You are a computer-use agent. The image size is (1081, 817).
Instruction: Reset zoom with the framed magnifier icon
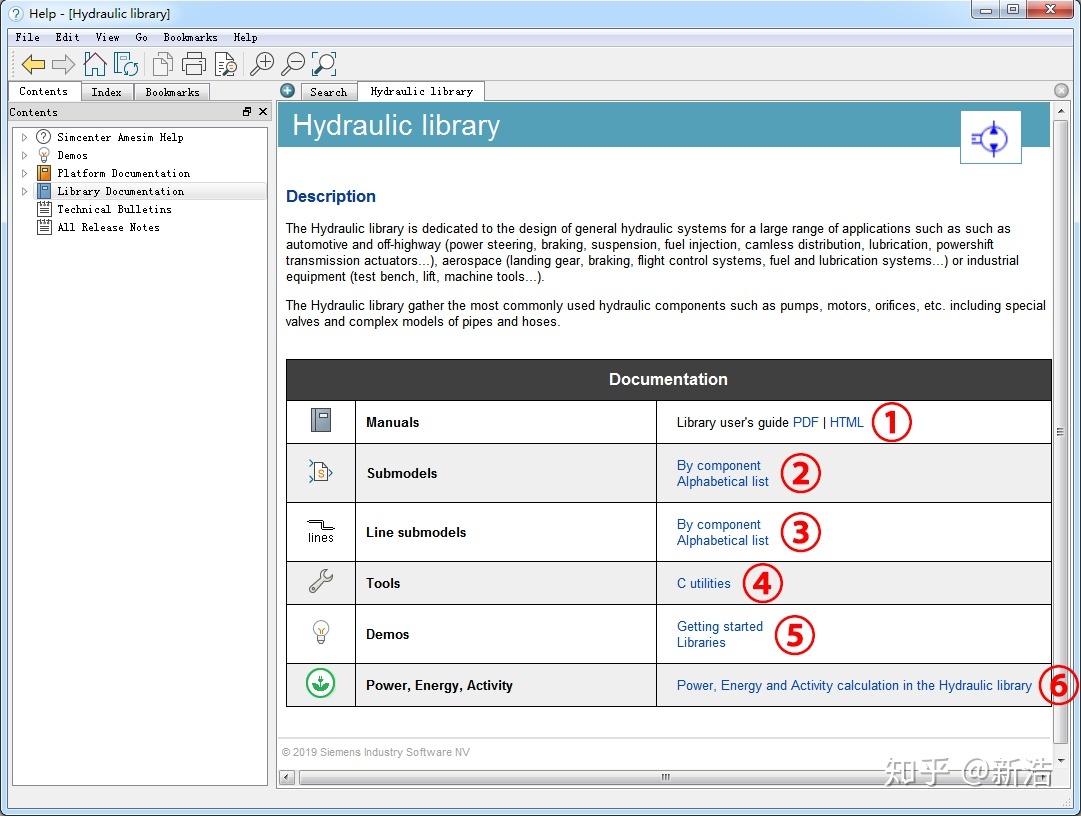pyautogui.click(x=324, y=64)
